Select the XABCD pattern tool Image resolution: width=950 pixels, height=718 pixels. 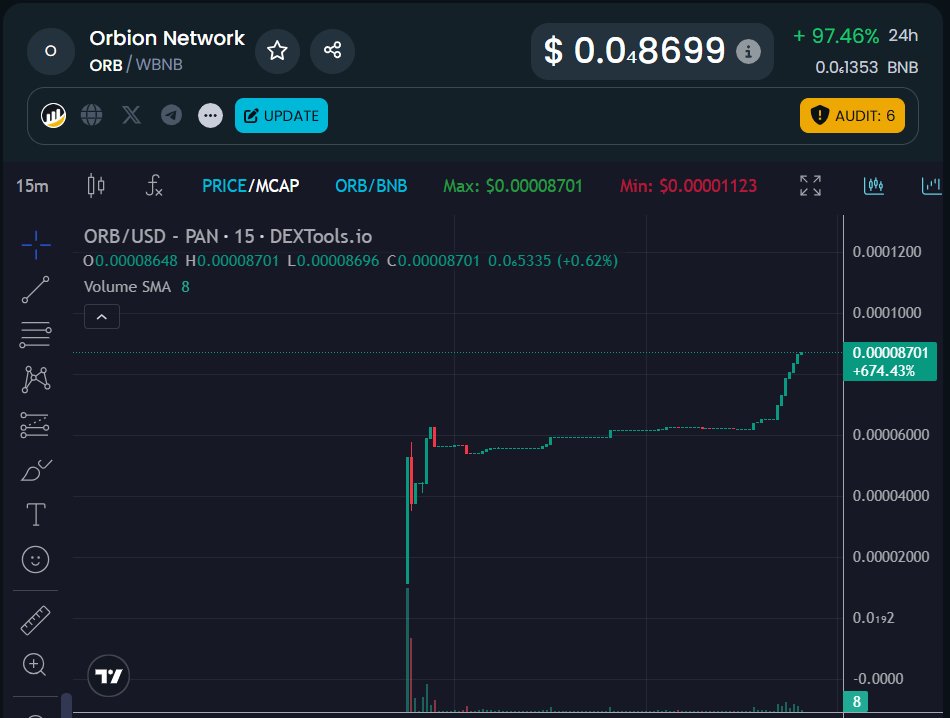point(36,379)
